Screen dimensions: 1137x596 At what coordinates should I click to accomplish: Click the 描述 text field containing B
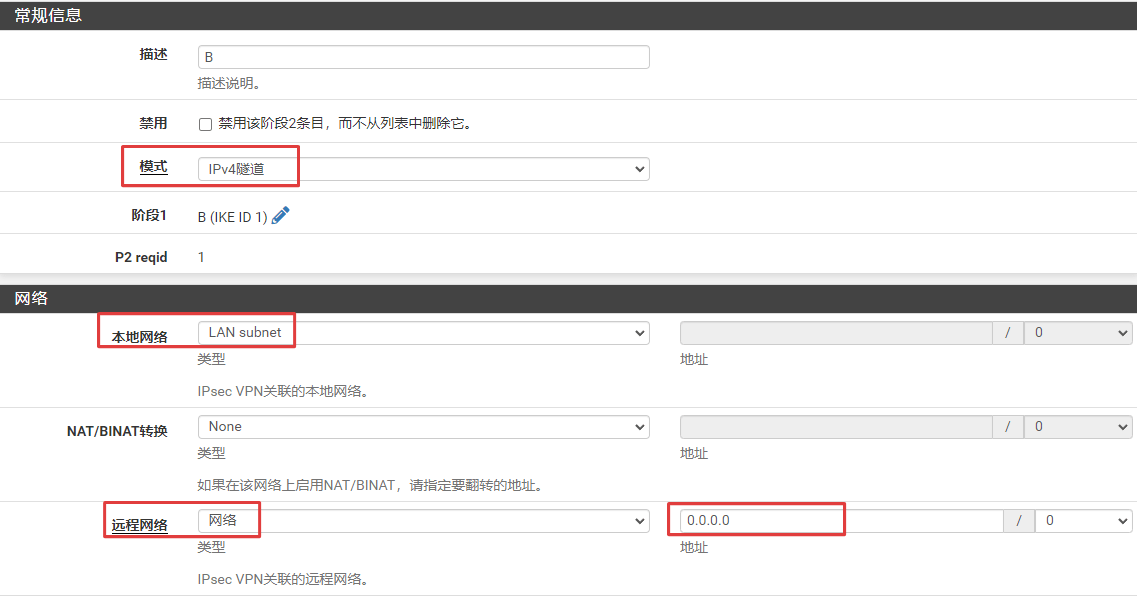423,57
